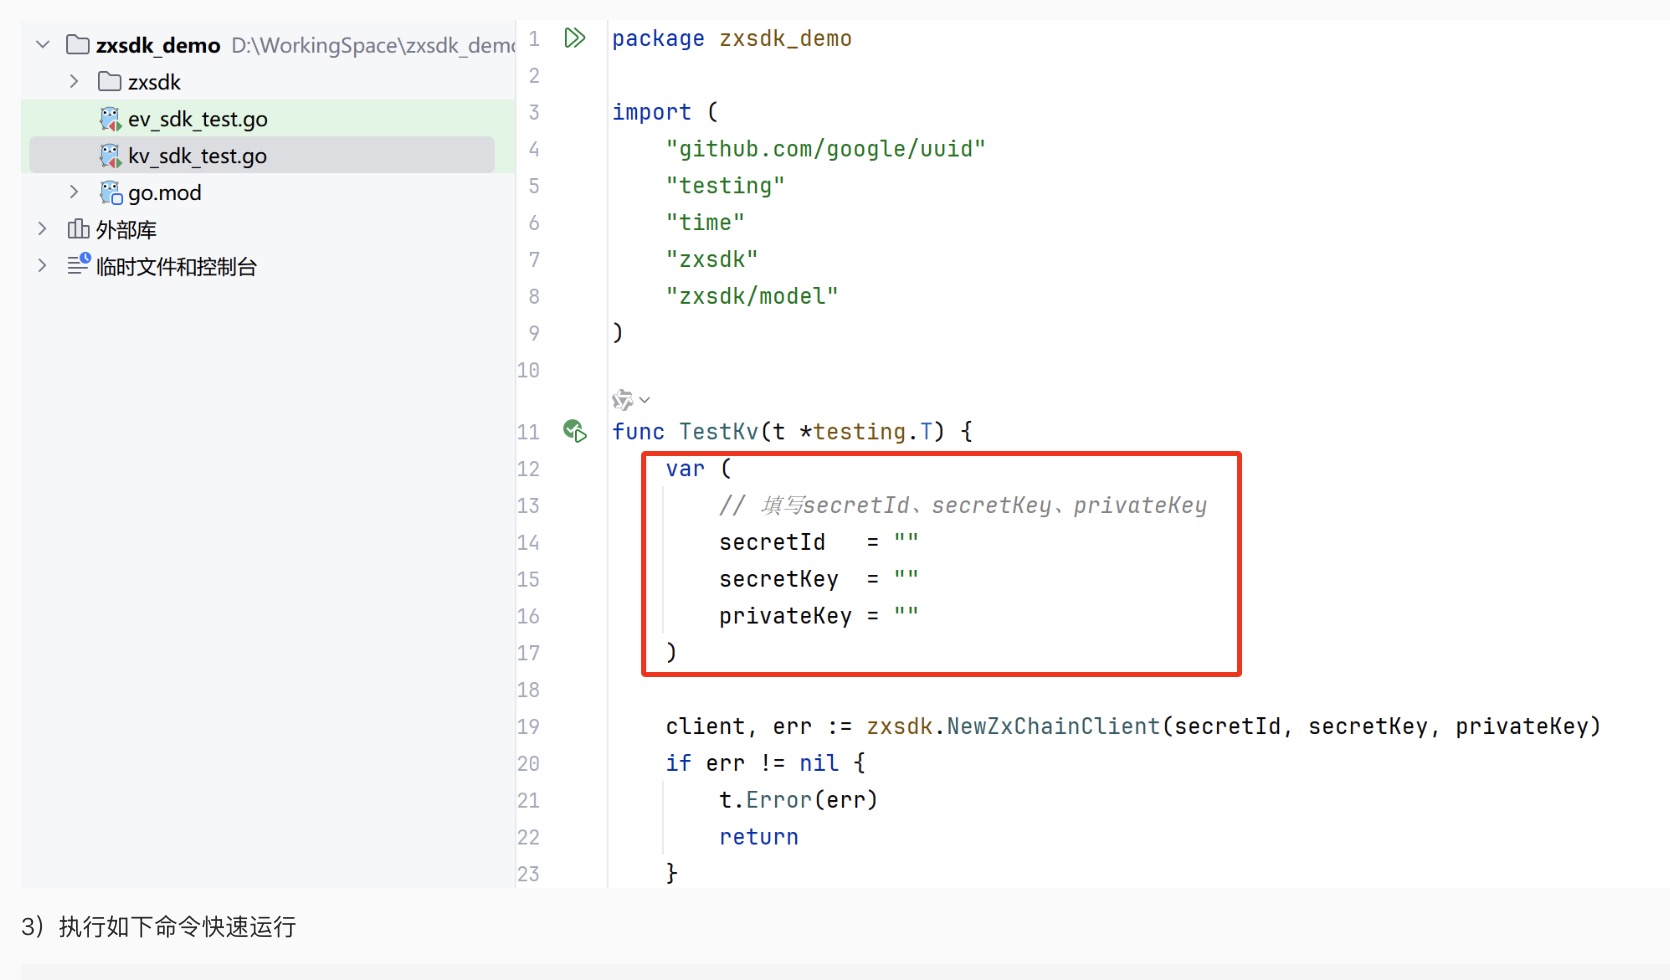This screenshot has height=980, width=1670.
Task: Click the ev_sdk_test.go Go file icon
Action: click(110, 119)
